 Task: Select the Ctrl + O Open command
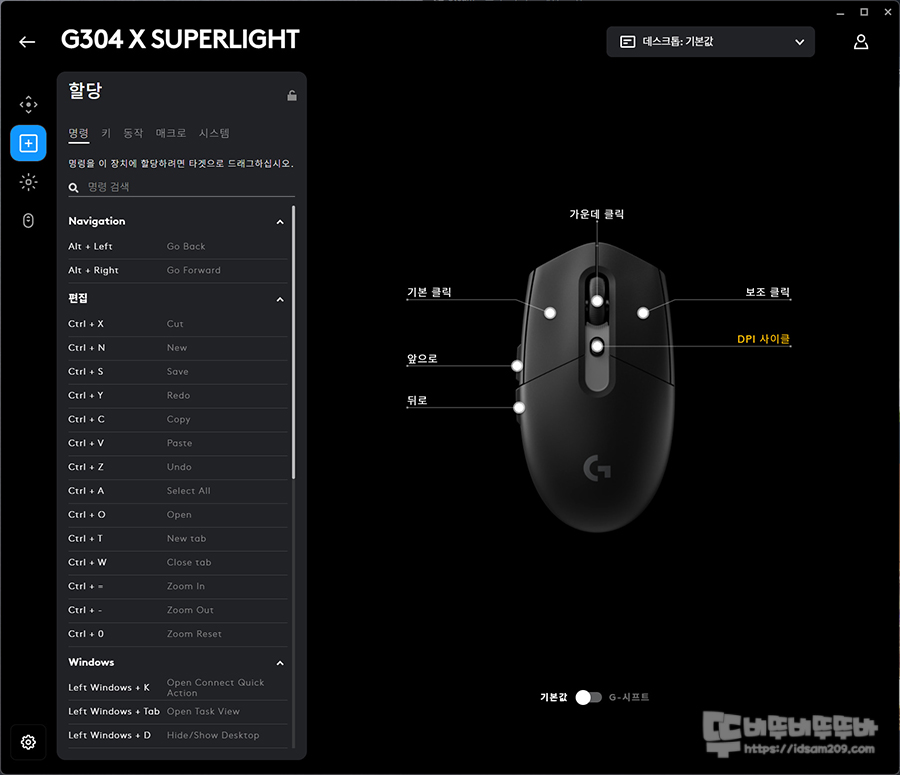(177, 514)
